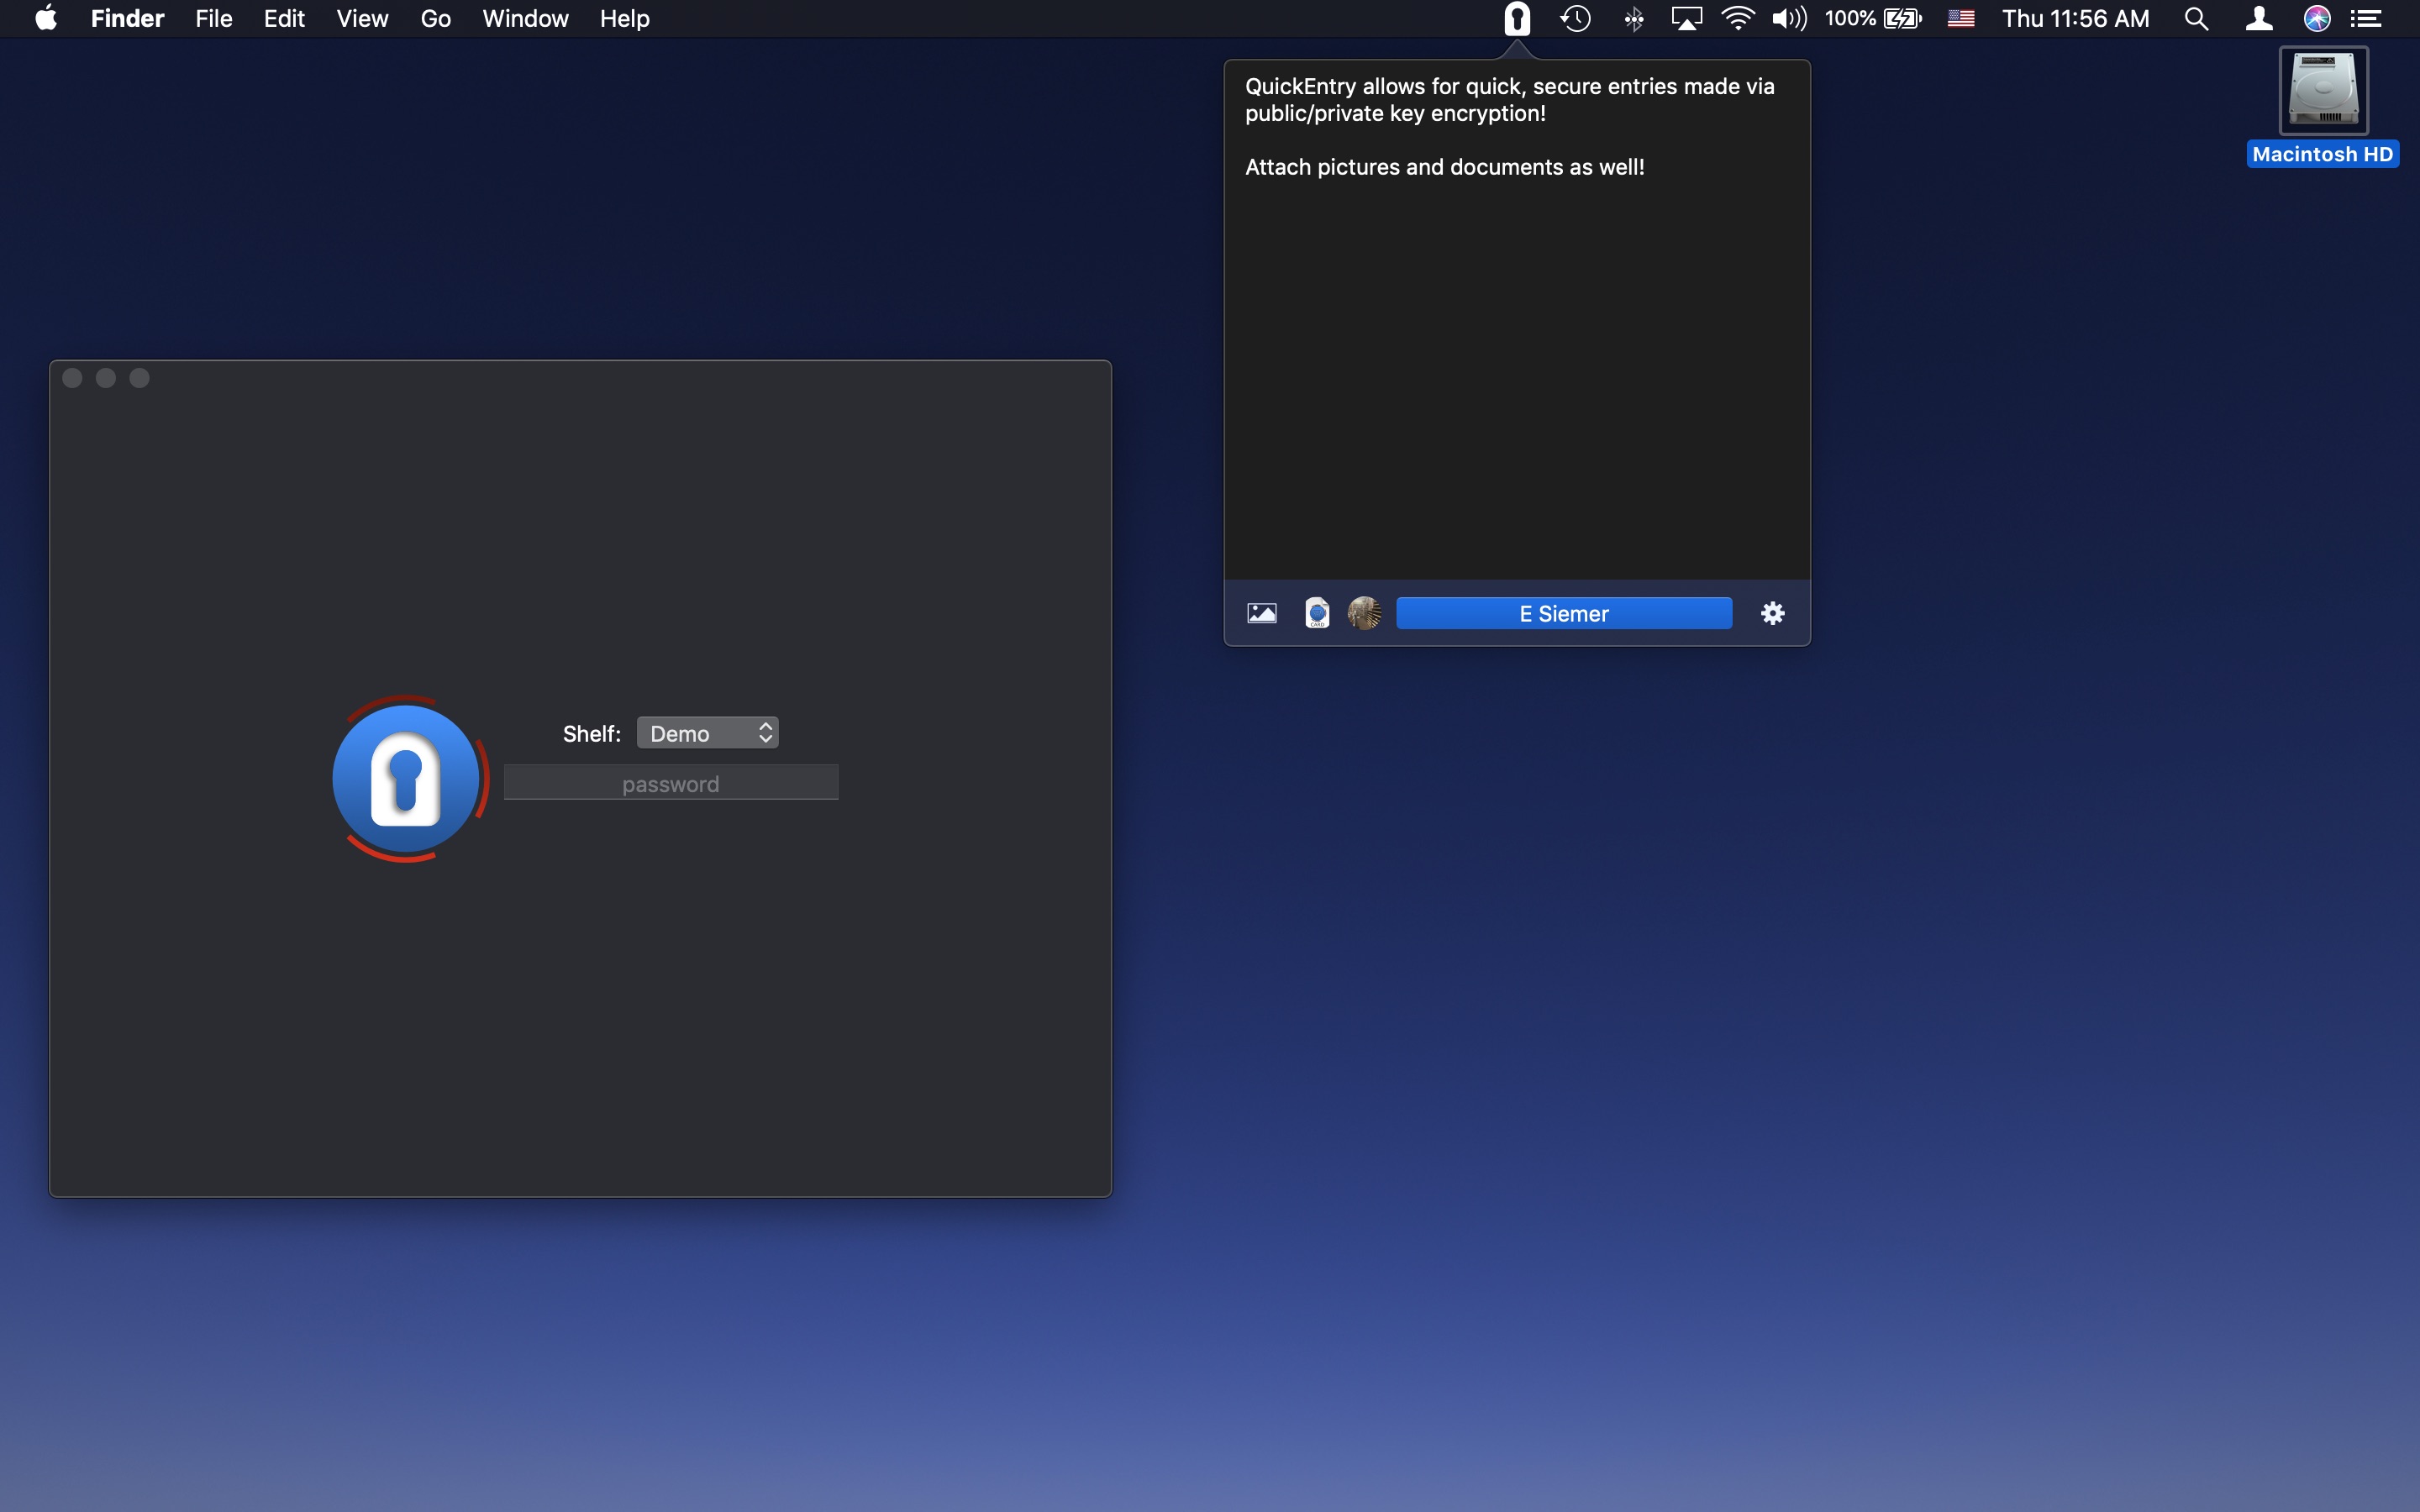This screenshot has height=1512, width=2420.
Task: Click the keyhole menu bar icon
Action: click(x=1517, y=19)
